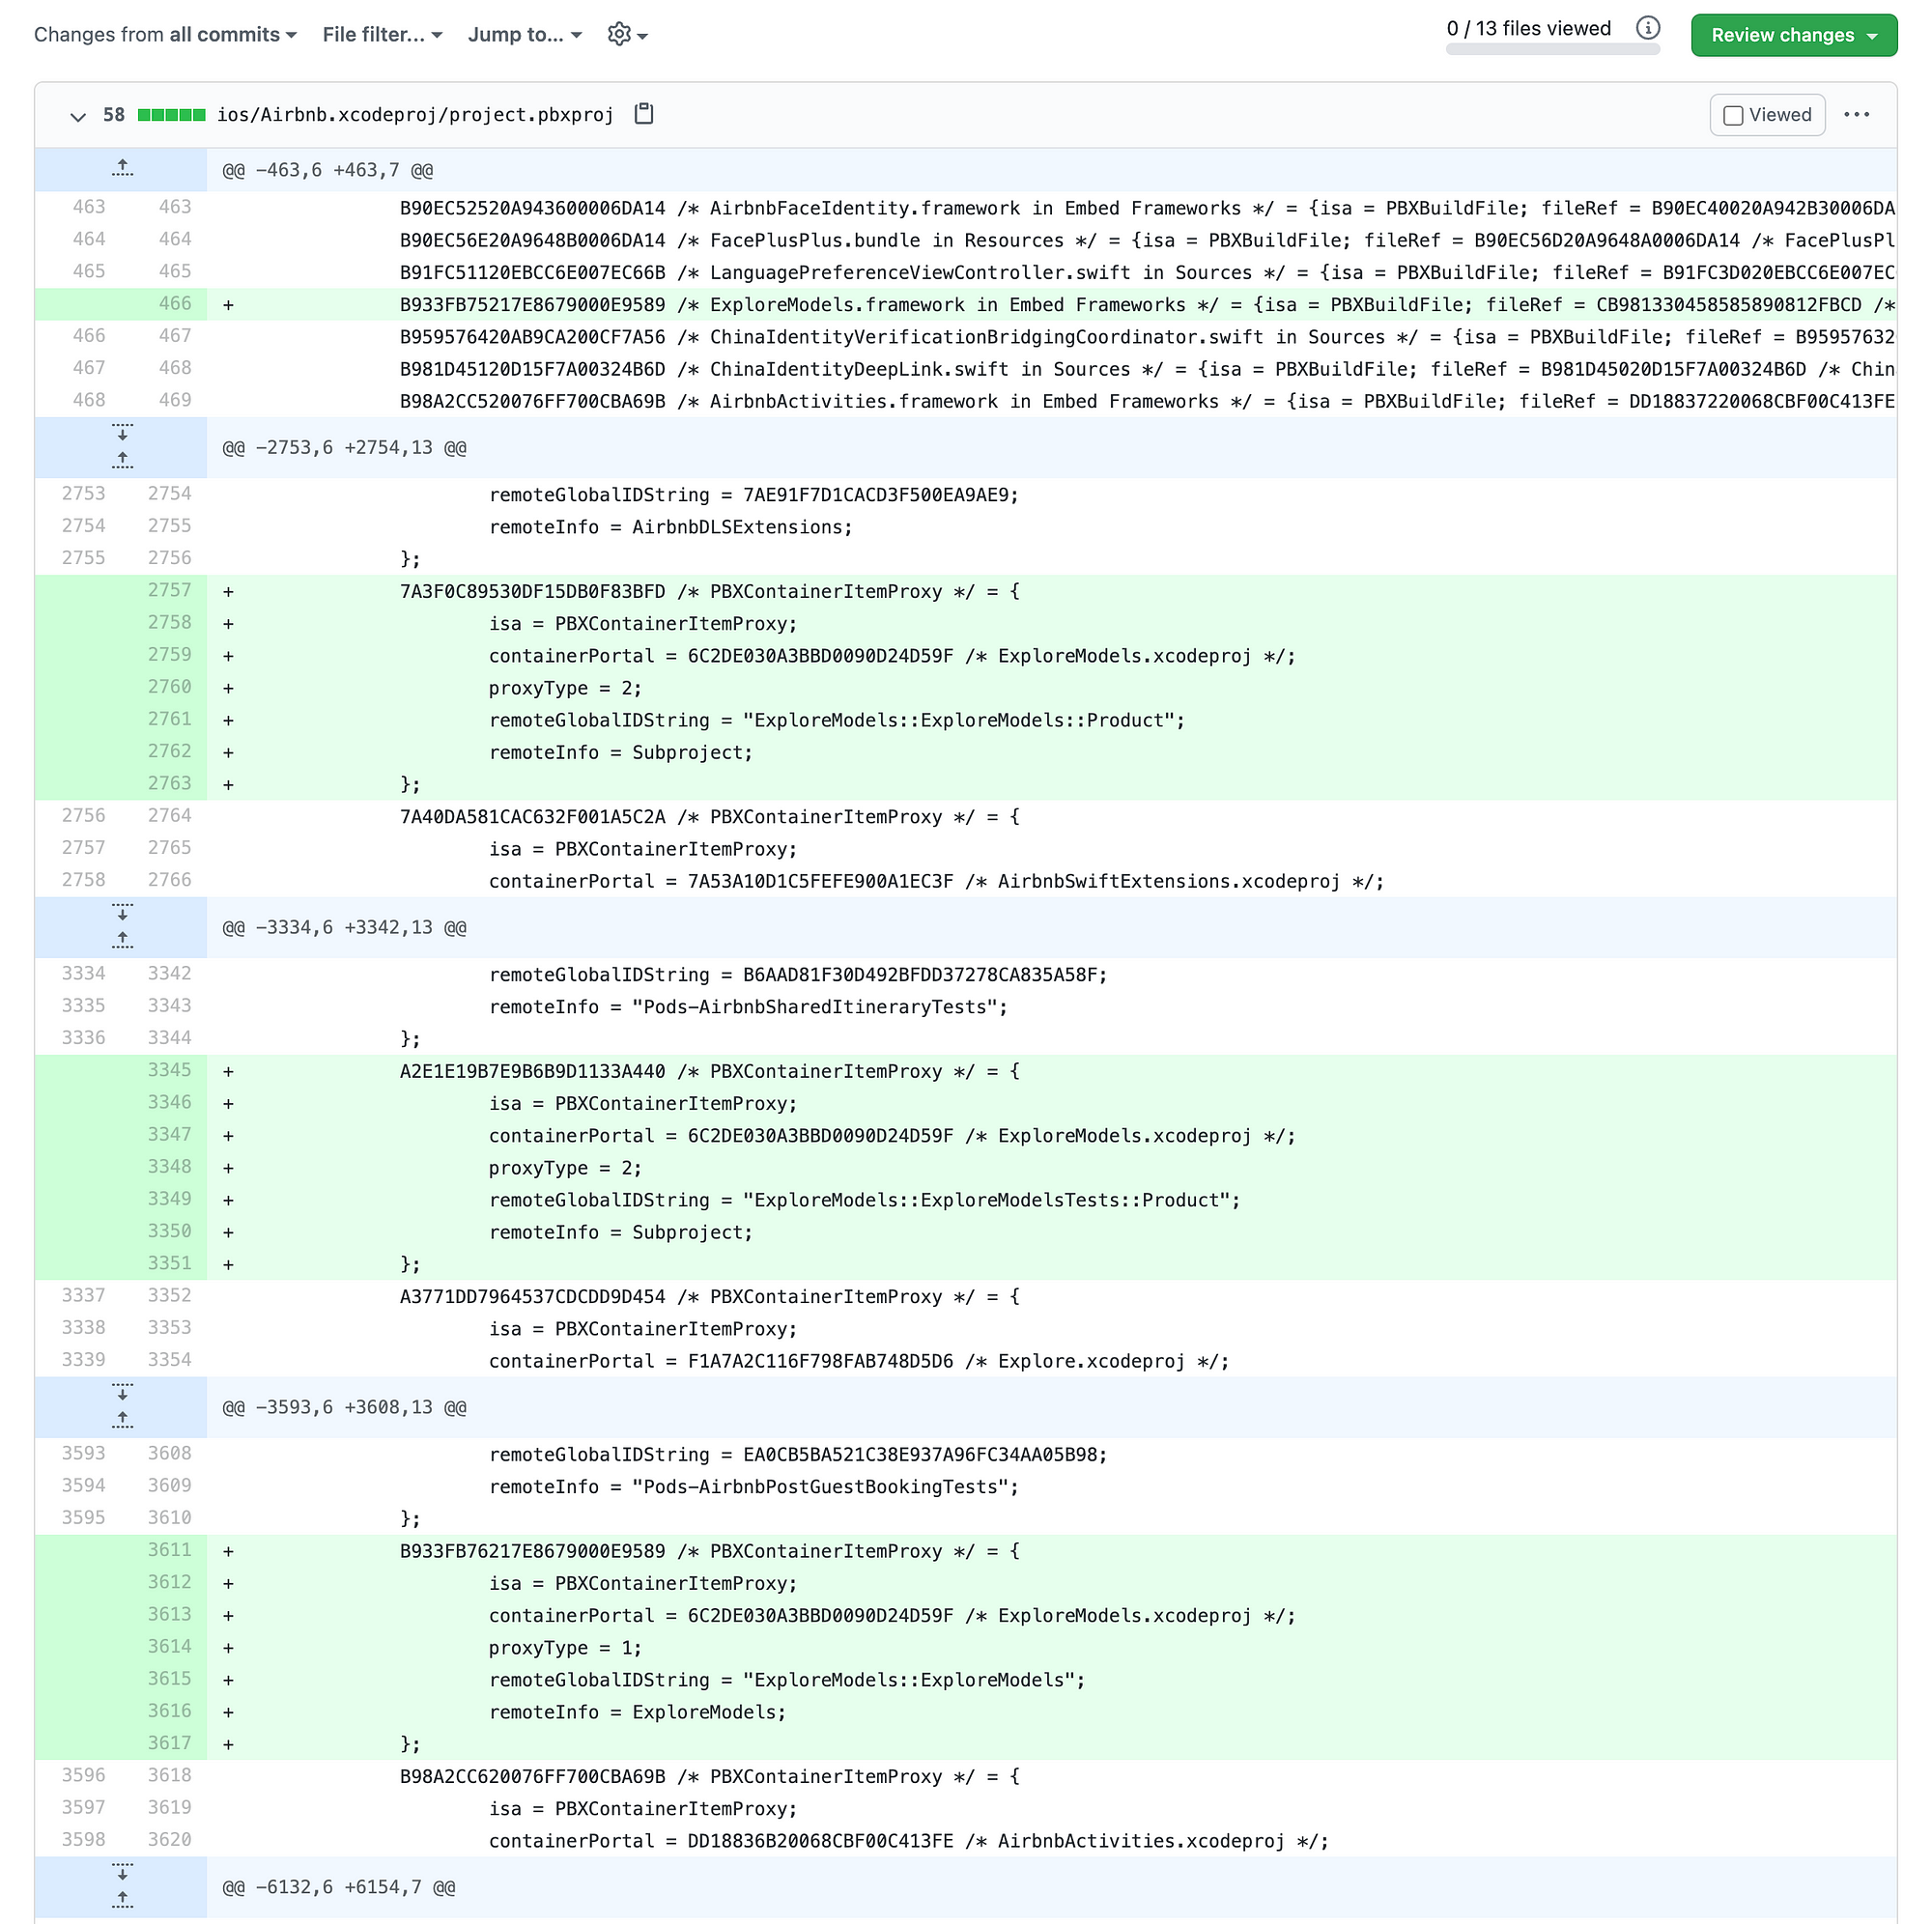This screenshot has width=1932, height=1924.
Task: Expand down before hunk -3593,6
Action: click(x=122, y=1392)
